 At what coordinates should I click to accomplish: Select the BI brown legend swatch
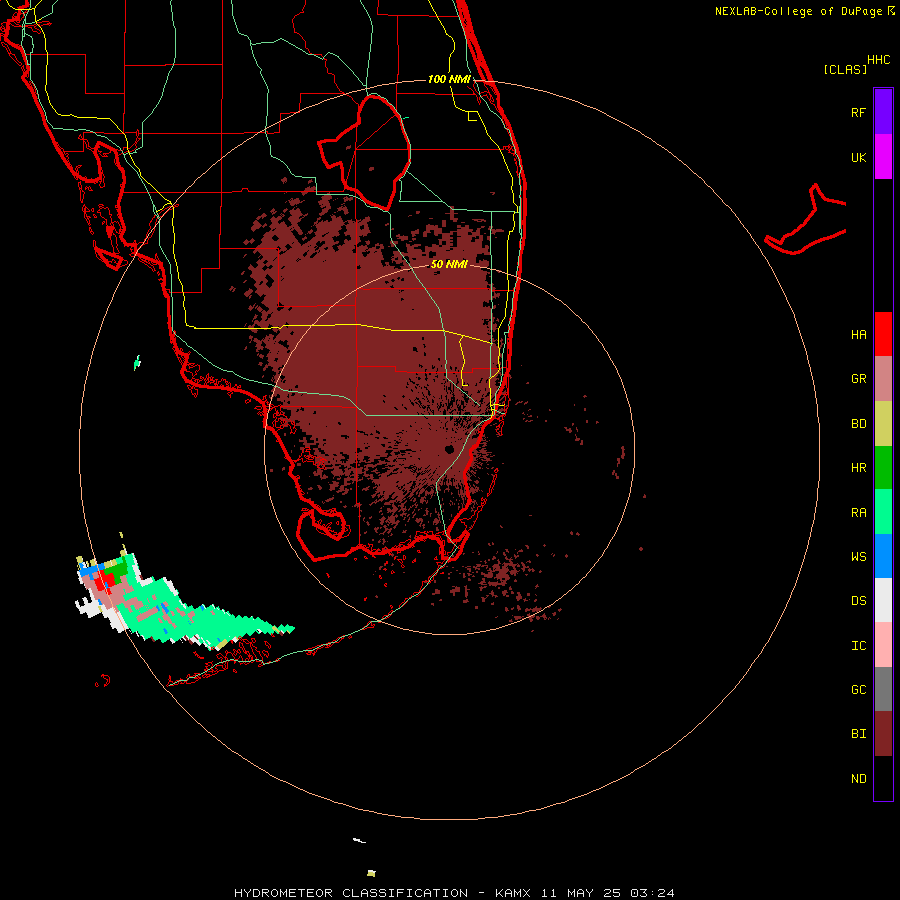point(883,734)
